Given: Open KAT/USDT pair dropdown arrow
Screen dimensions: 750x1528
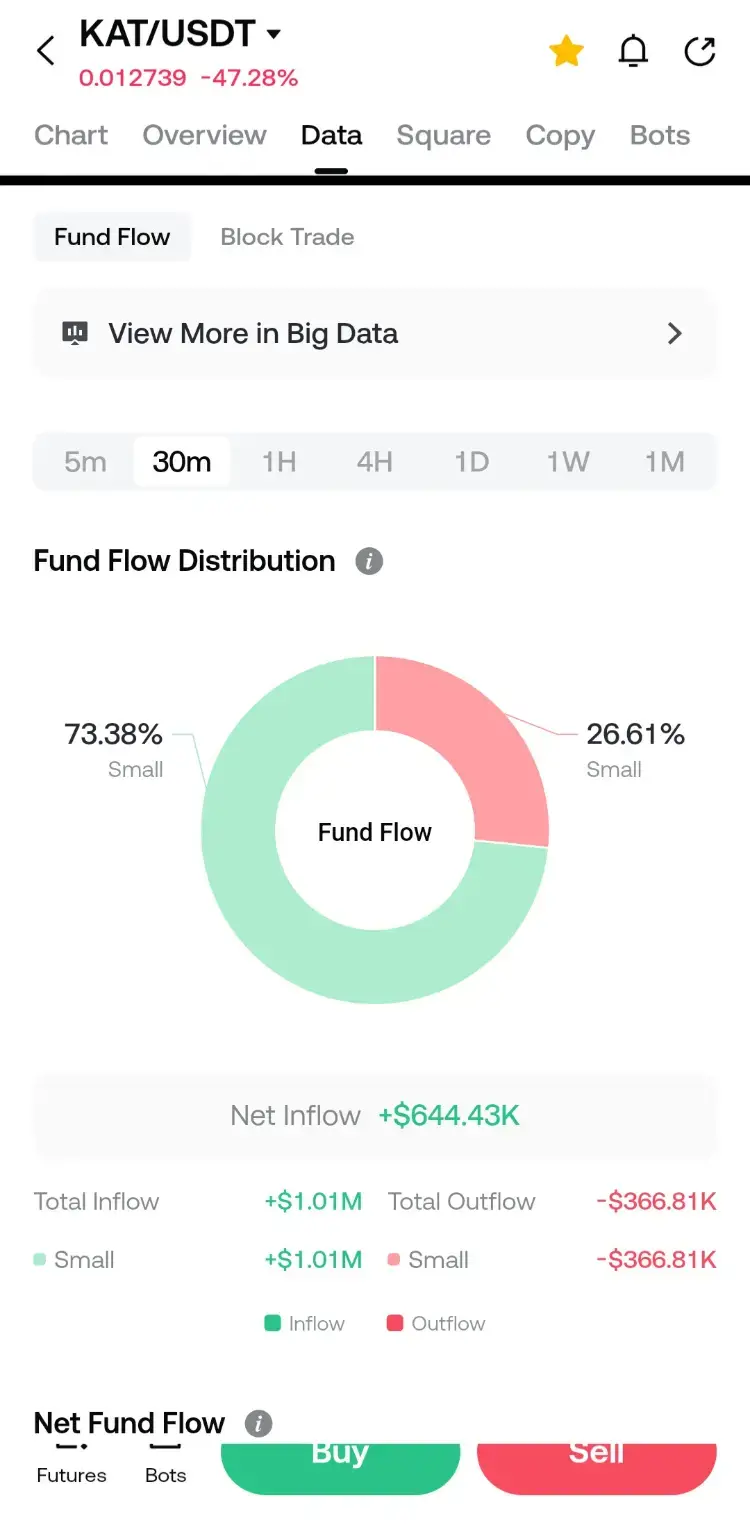Looking at the screenshot, I should [x=274, y=34].
